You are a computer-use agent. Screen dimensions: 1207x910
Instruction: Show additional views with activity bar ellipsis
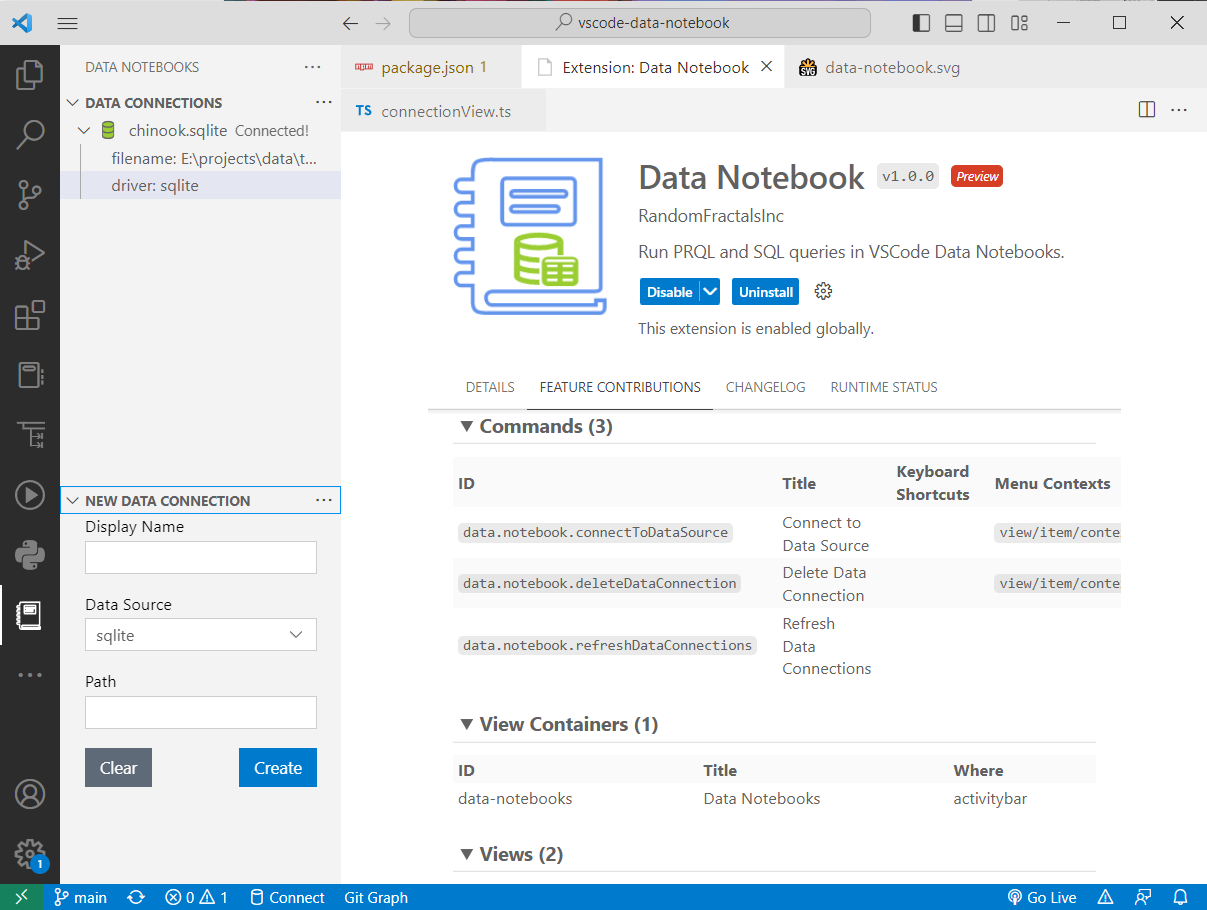[30, 675]
